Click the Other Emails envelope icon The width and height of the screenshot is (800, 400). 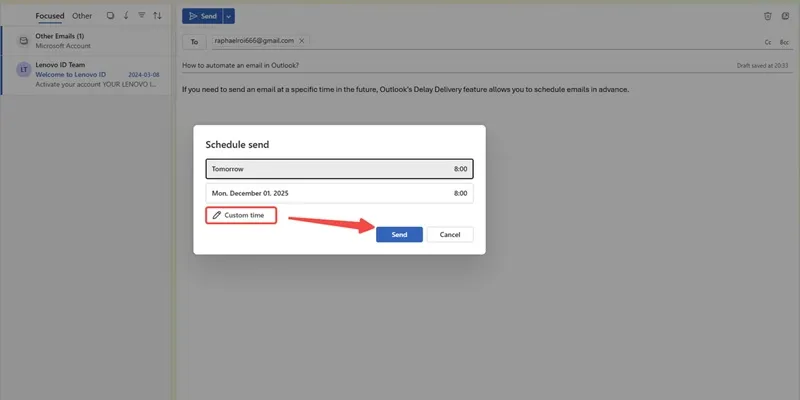tap(23, 41)
